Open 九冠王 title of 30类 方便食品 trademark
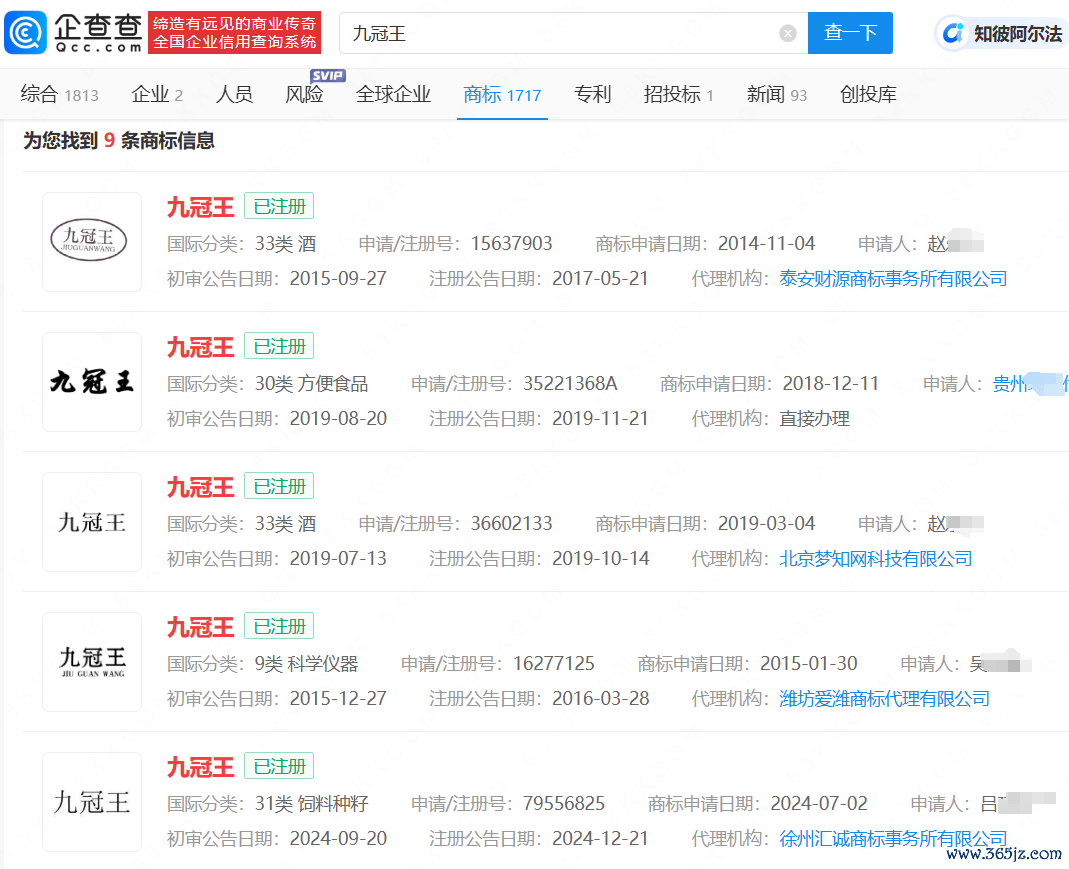 tap(200, 347)
